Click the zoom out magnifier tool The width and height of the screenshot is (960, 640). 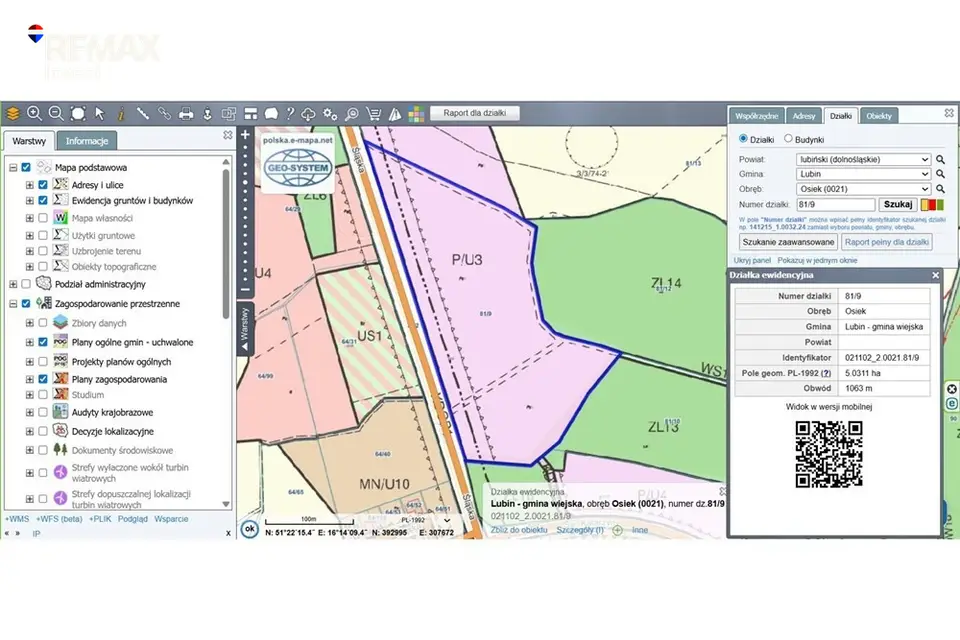point(56,113)
